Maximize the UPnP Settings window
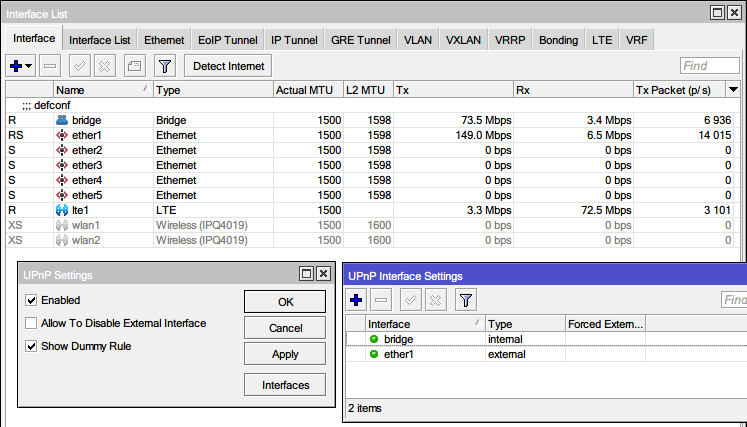Viewport: 747px width, 427px height. (x=306, y=274)
